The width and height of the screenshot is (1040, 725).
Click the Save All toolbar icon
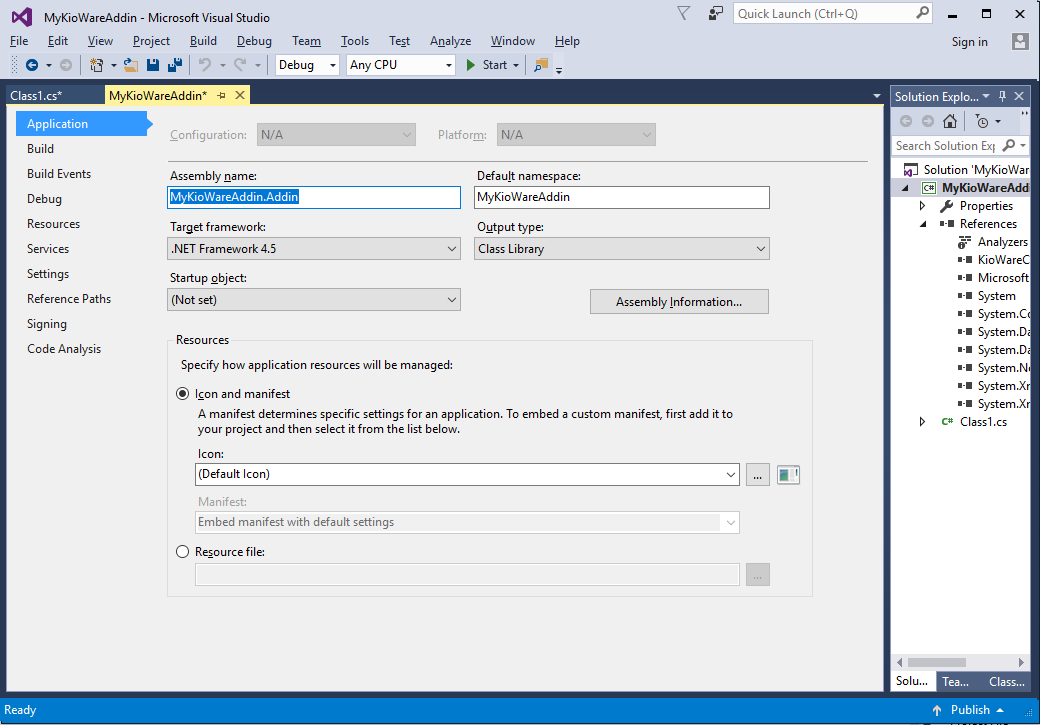[175, 65]
